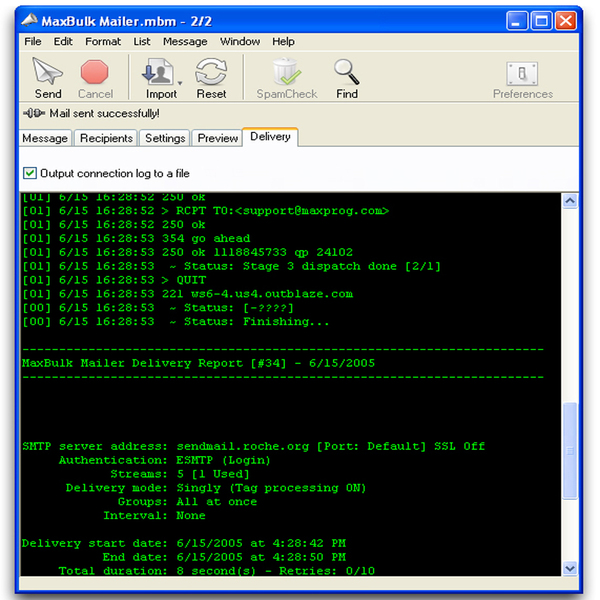Minimize the MaxBulk Mailer window
This screenshot has width=600, height=600.
pos(517,21)
